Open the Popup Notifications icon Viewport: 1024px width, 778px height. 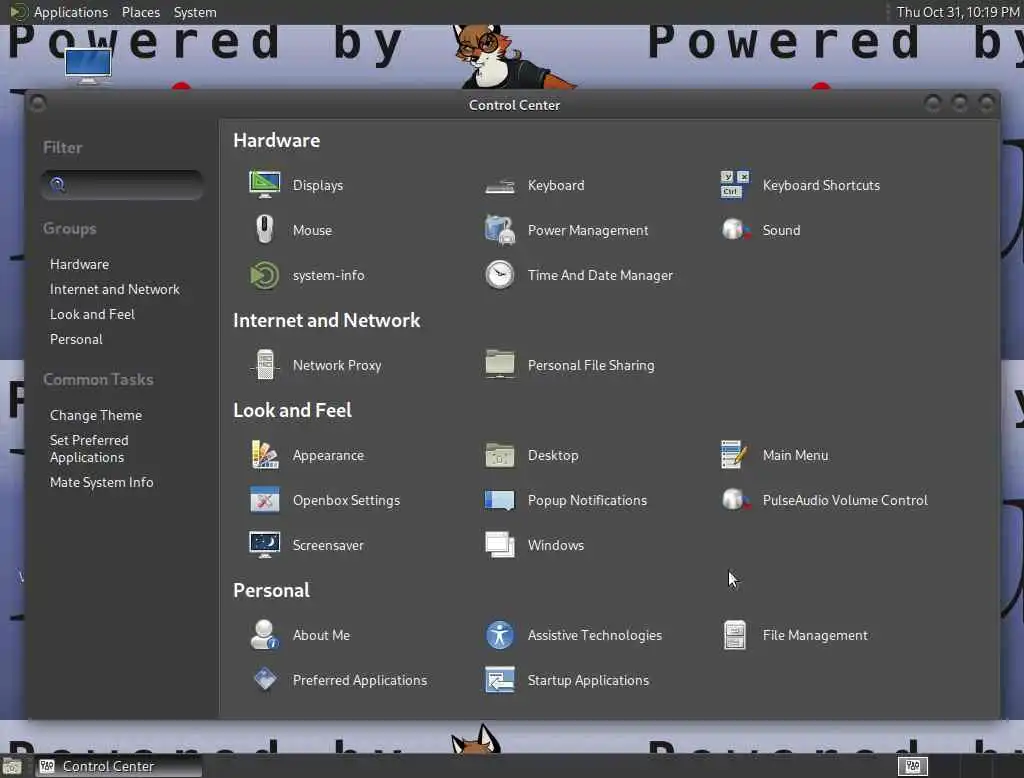coord(500,500)
